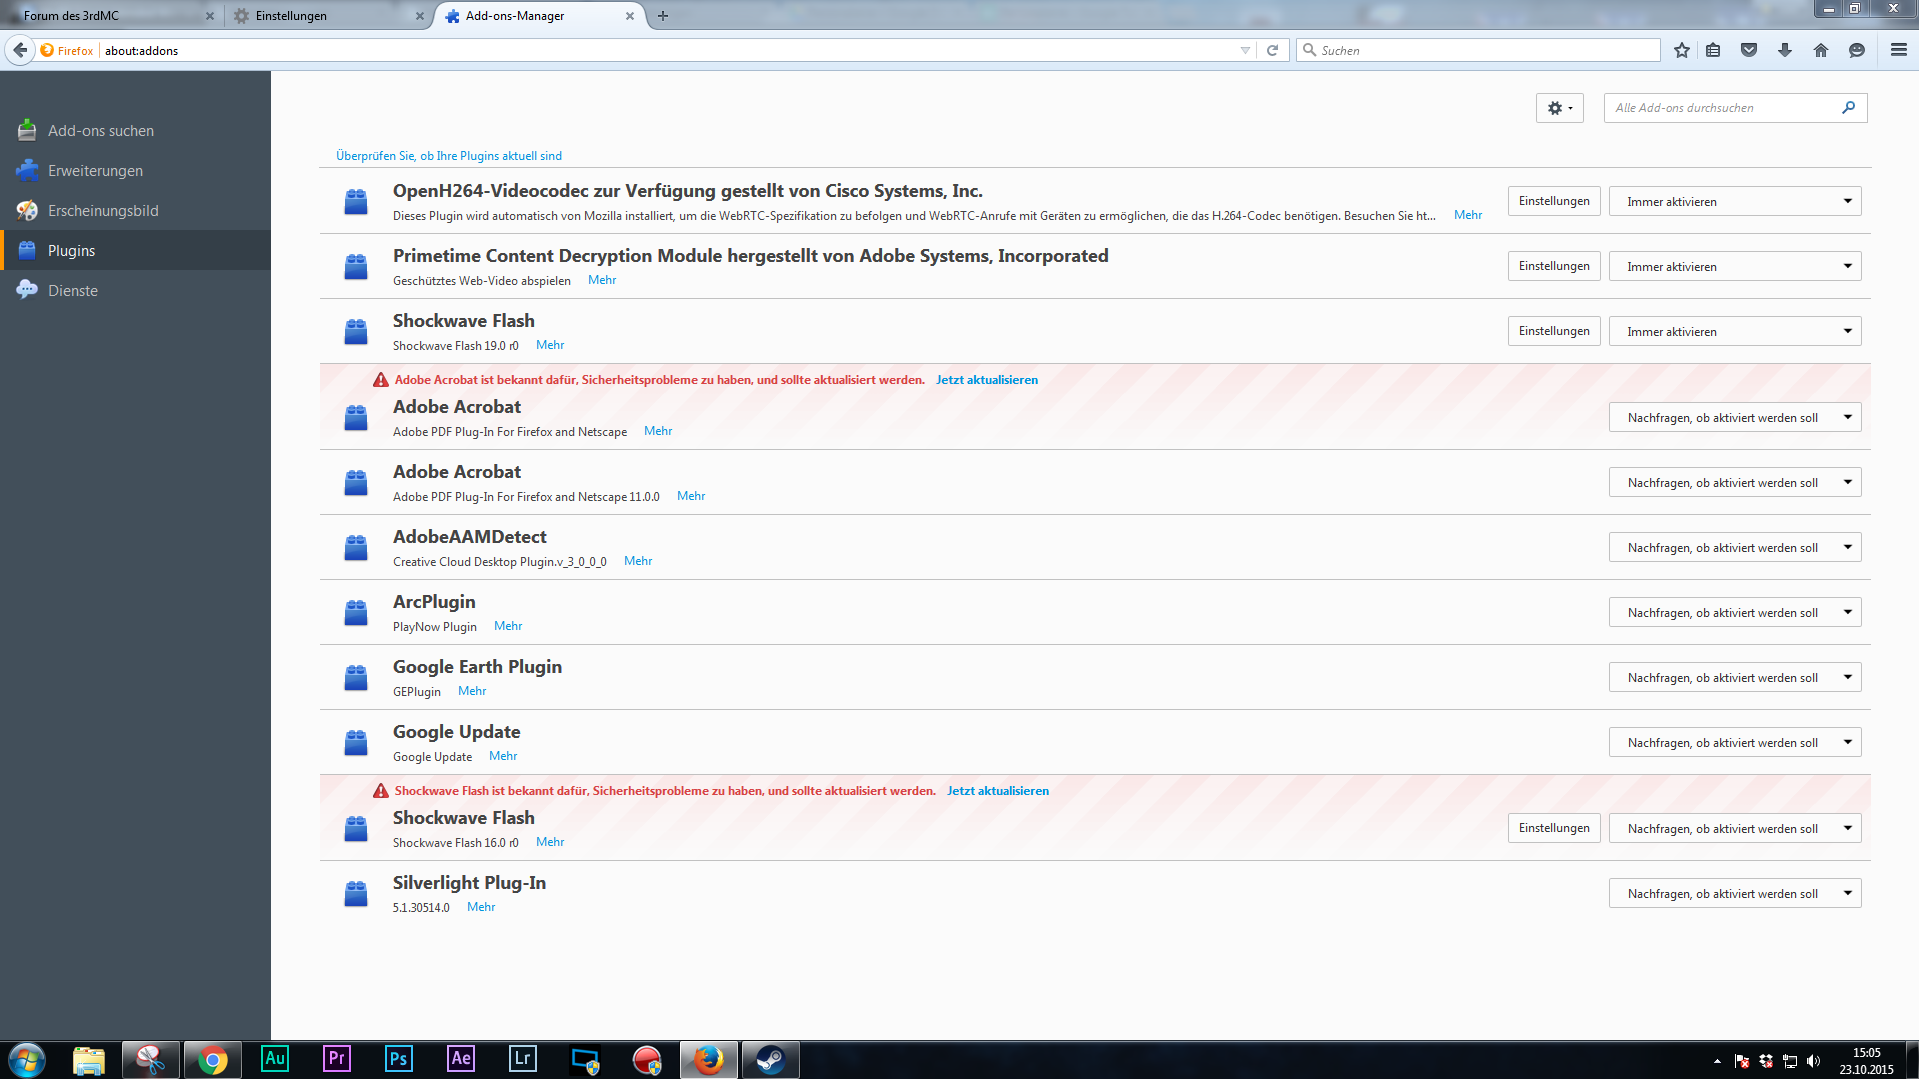This screenshot has width=1919, height=1079.
Task: Show bookmarks list icon in toolbar
Action: (x=1713, y=50)
